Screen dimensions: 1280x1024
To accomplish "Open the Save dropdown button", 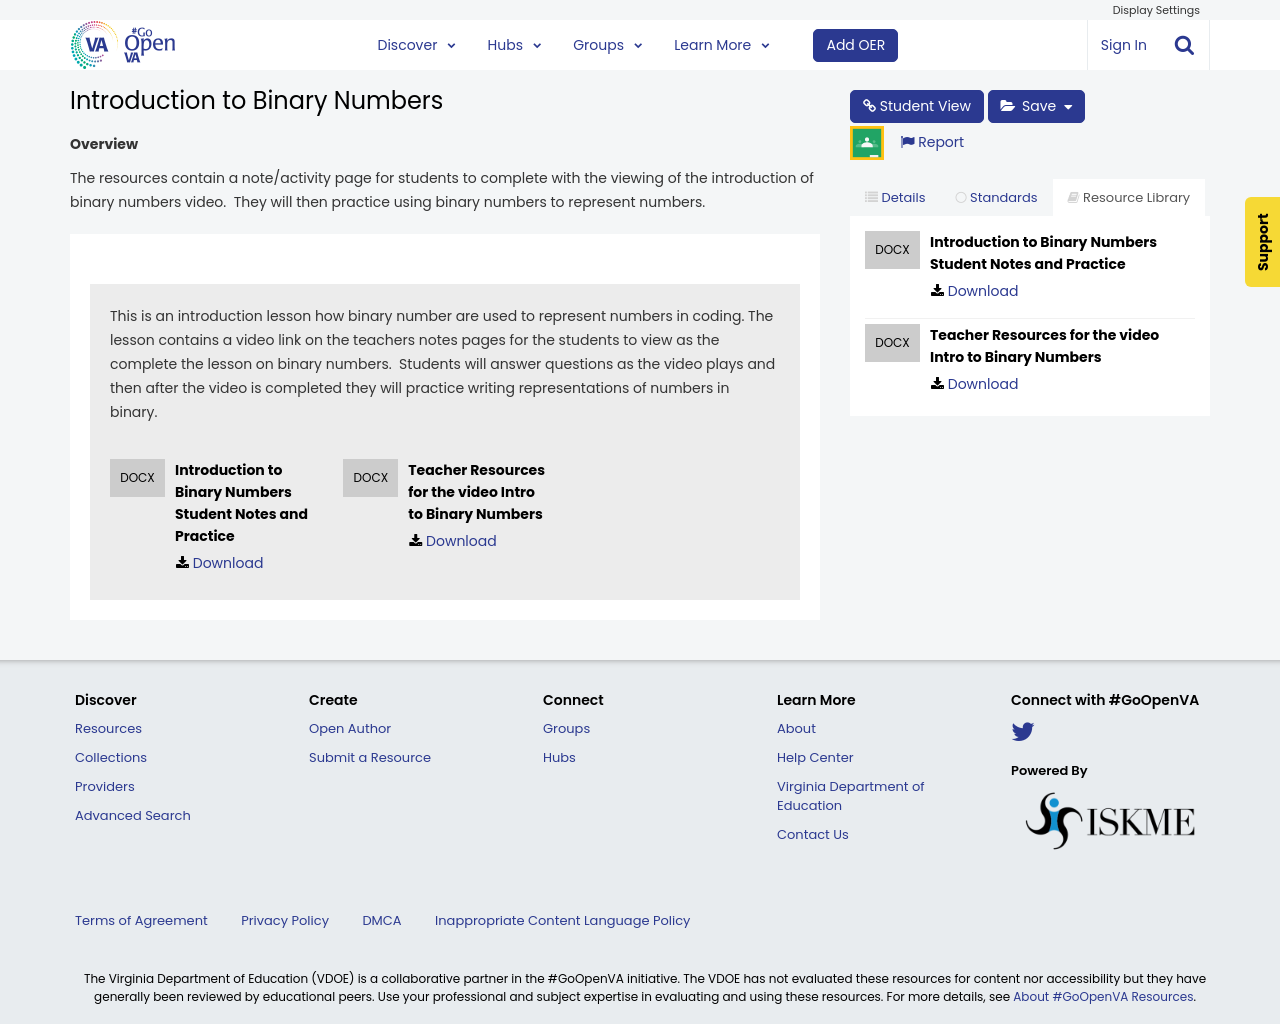I will point(1036,106).
